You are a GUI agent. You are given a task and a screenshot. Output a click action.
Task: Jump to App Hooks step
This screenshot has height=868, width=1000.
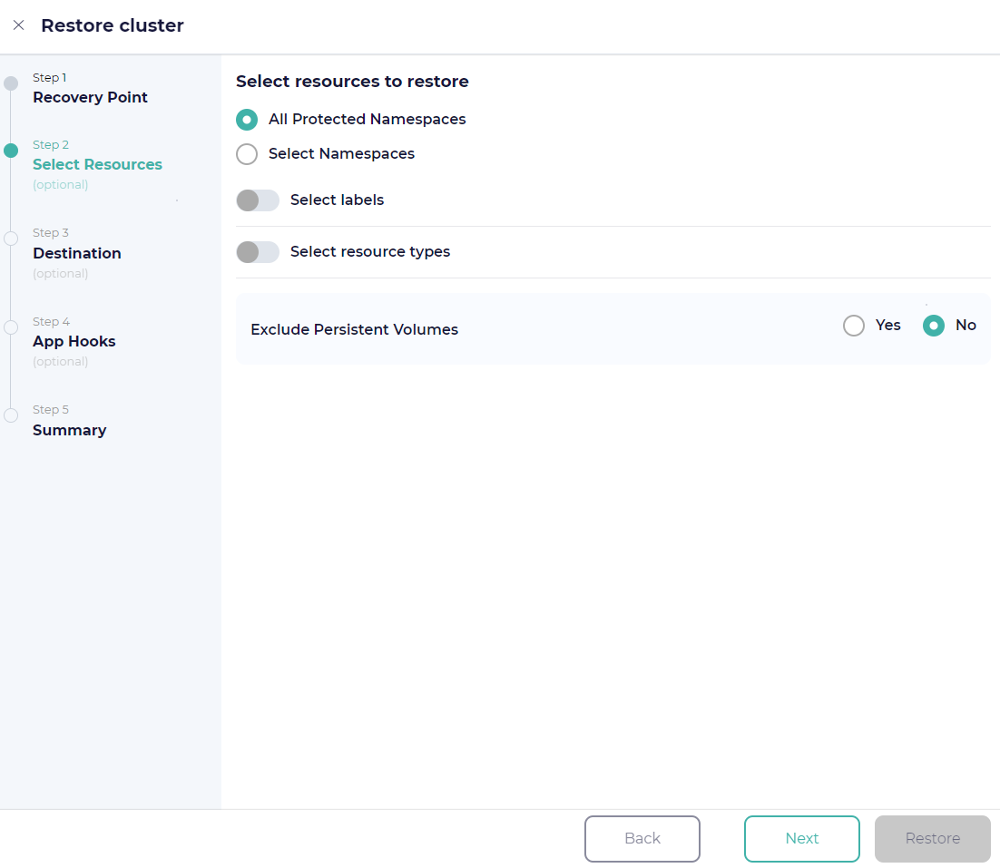coord(74,341)
